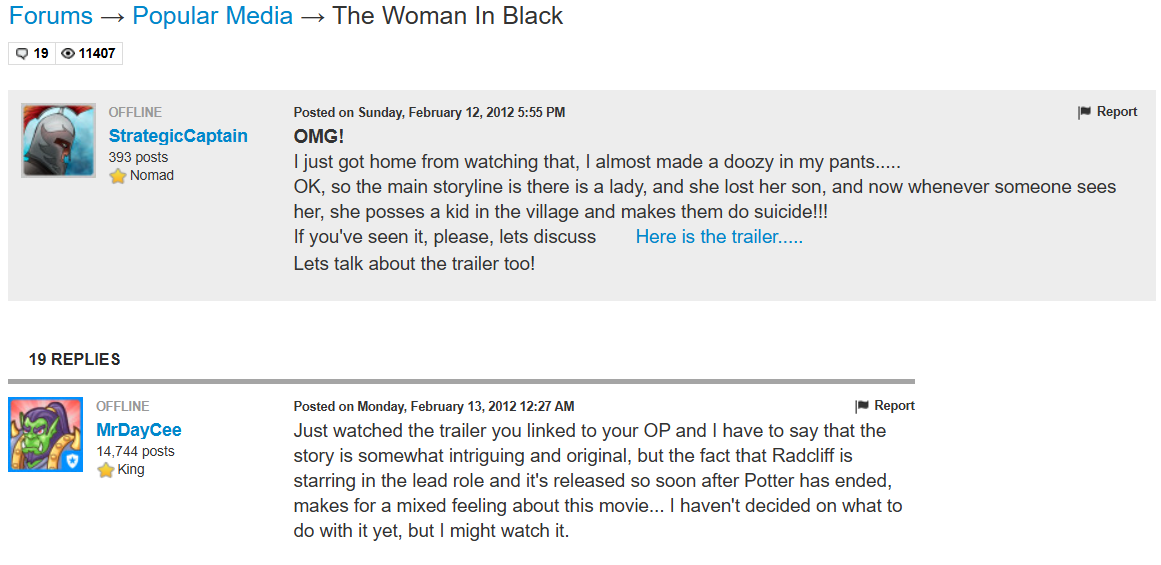Click the '19 REPLIES' section heading
This screenshot has height=565, width=1161.
[75, 359]
